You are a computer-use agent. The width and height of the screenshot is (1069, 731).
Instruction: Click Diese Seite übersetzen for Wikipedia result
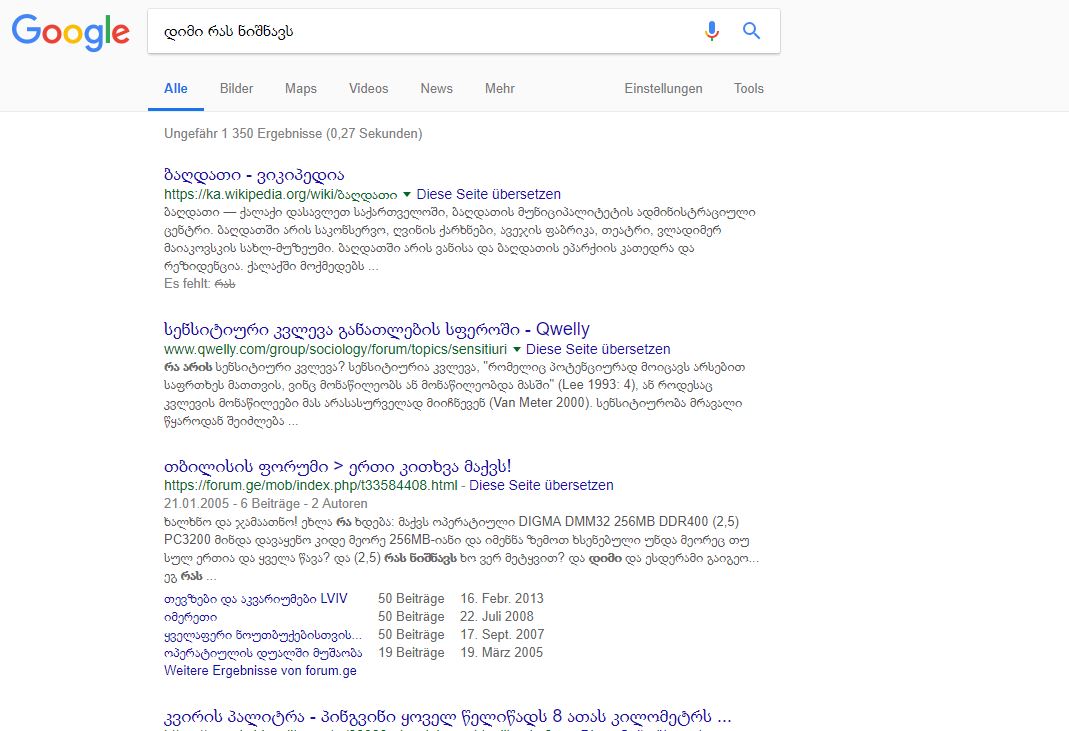(x=489, y=194)
